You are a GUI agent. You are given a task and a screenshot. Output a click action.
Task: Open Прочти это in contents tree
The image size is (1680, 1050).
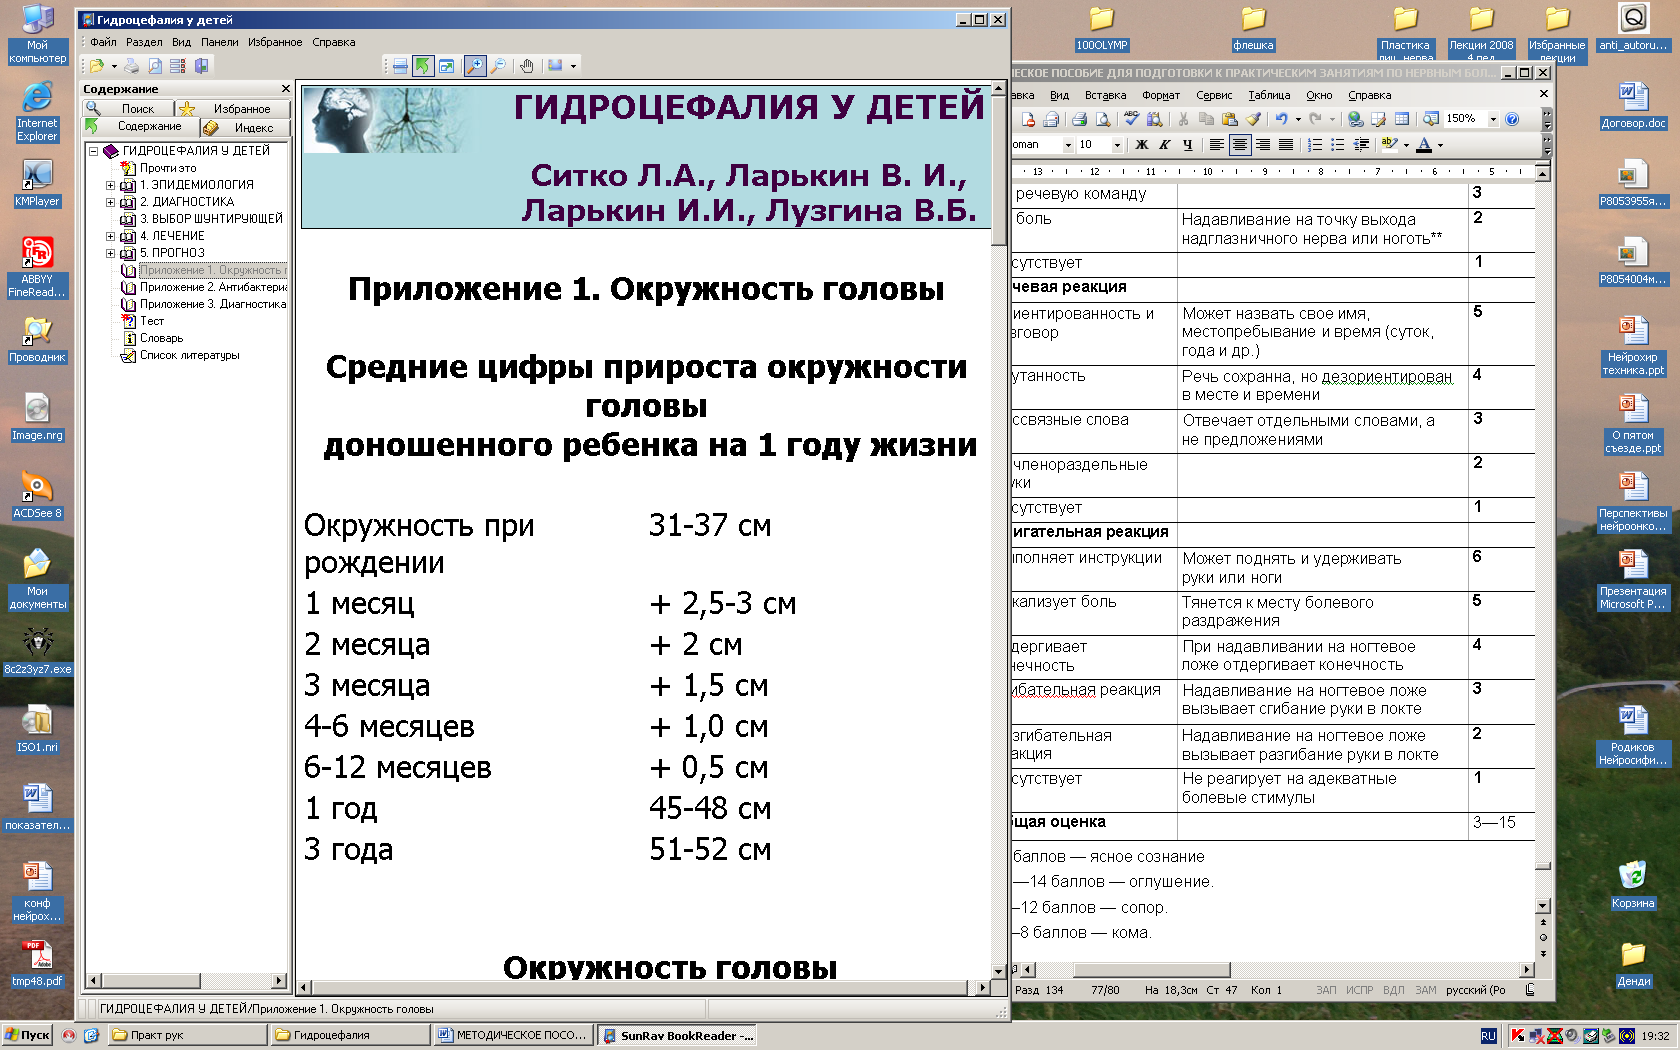click(x=168, y=168)
